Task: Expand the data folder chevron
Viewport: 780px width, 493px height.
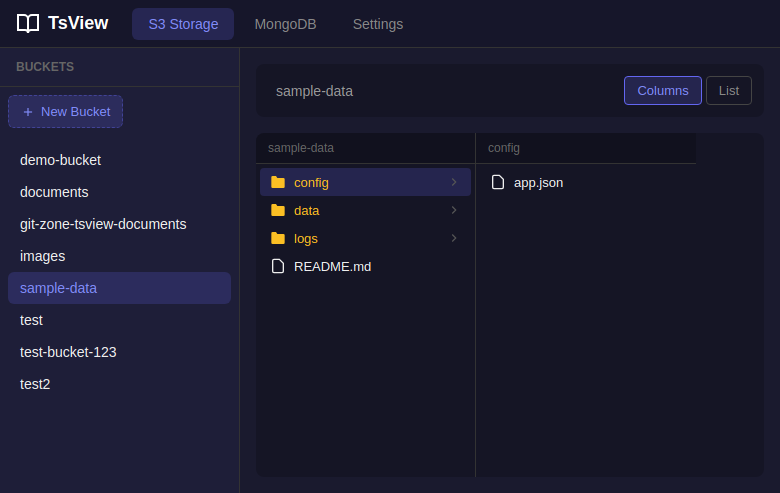Action: pos(454,210)
